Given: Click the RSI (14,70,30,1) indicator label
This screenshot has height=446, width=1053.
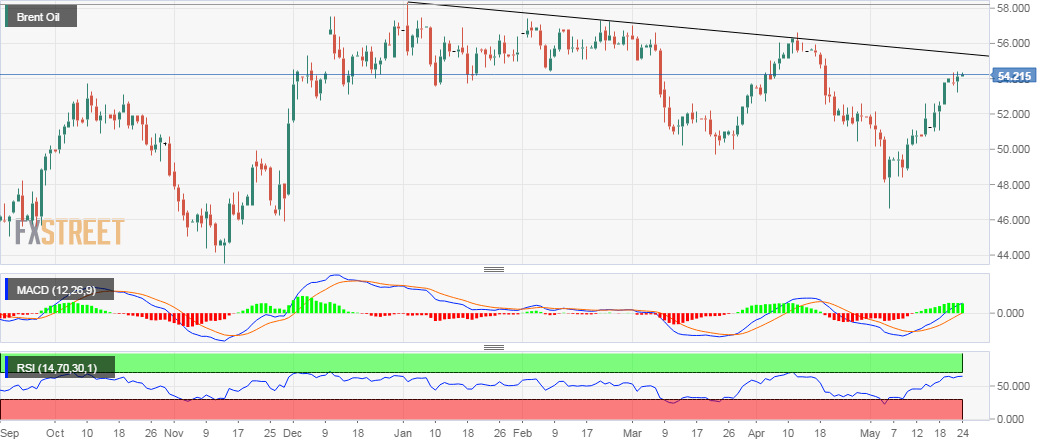Looking at the screenshot, I should pyautogui.click(x=60, y=367).
